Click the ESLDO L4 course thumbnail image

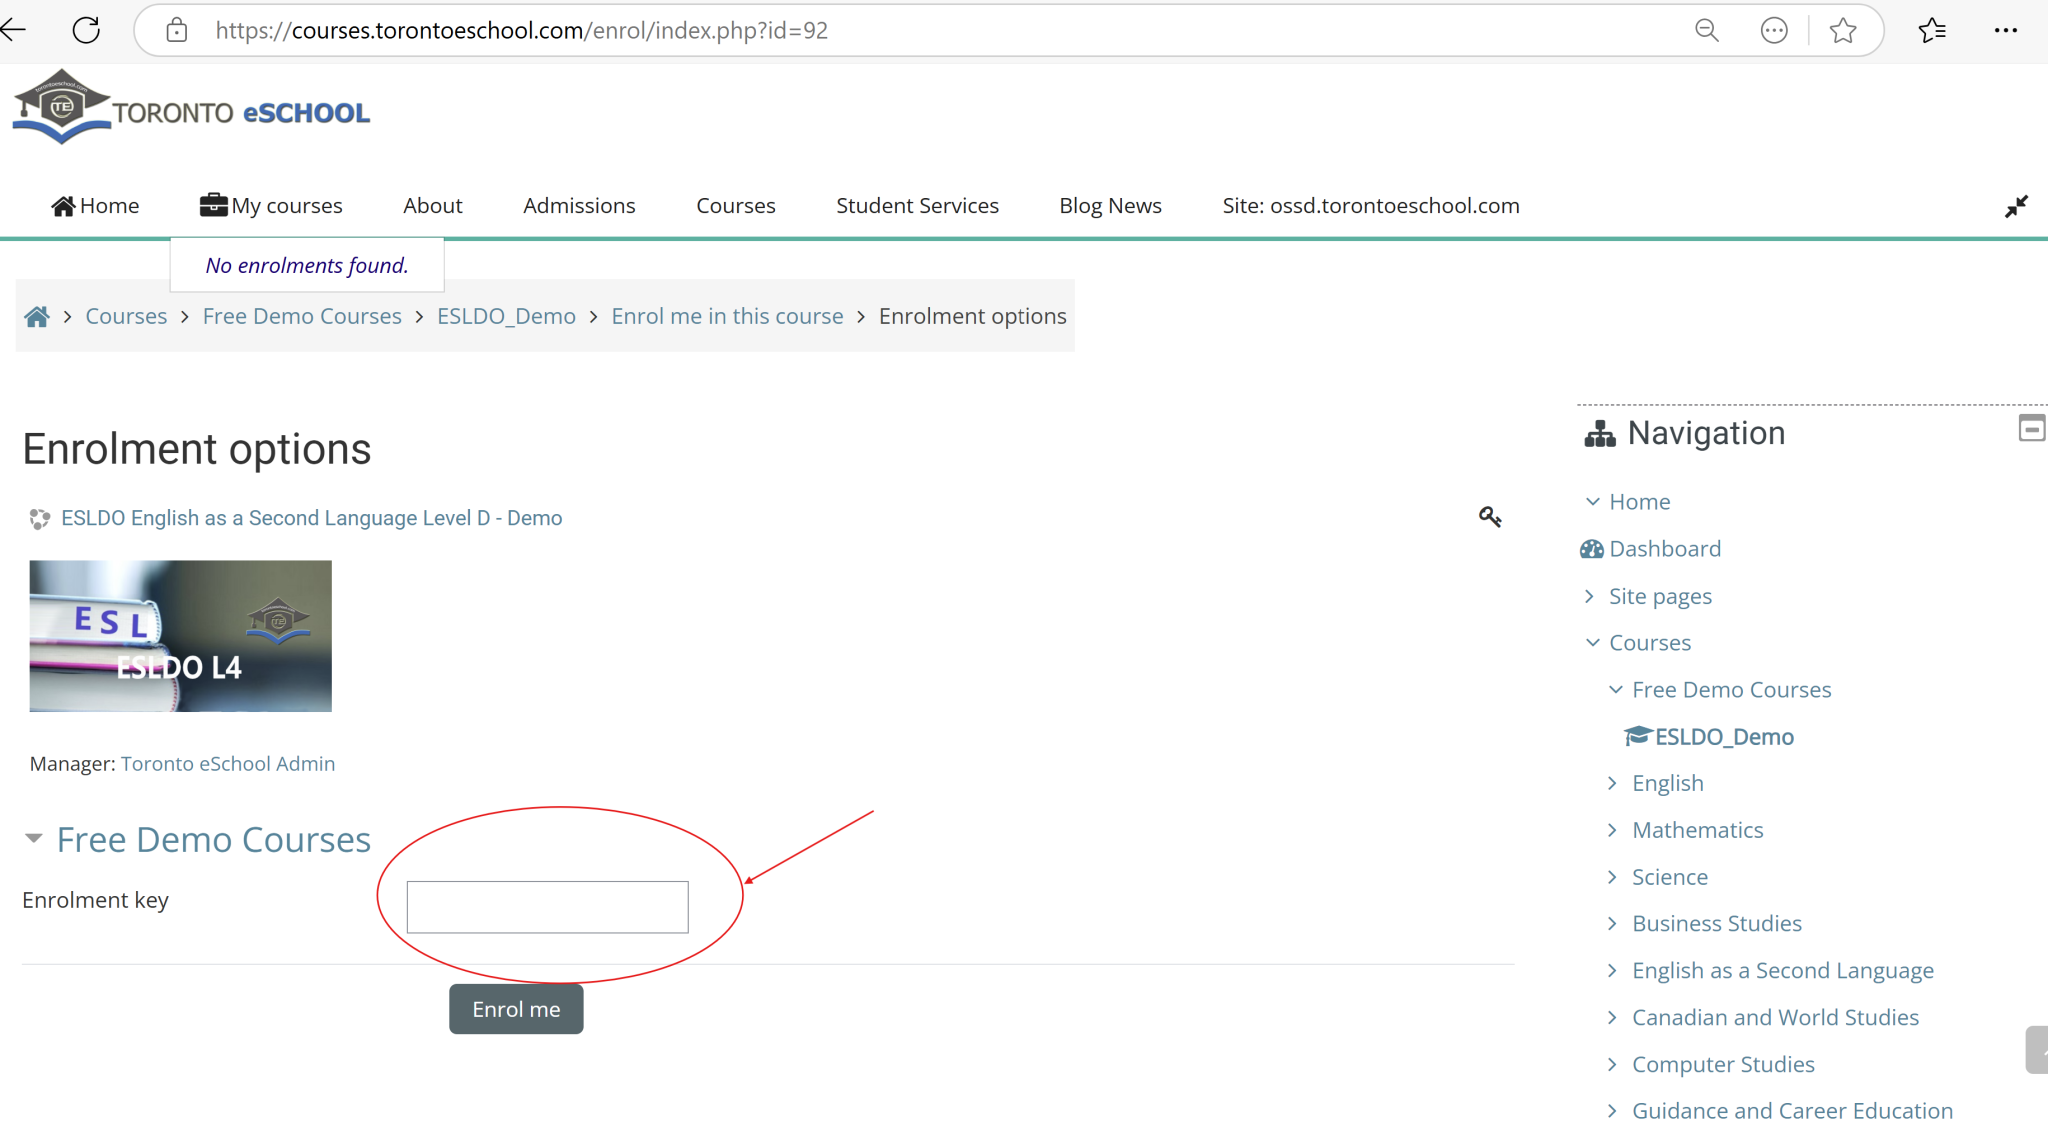[x=181, y=636]
